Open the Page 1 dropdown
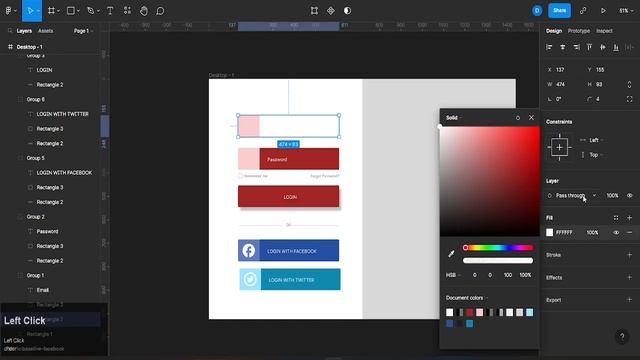Screen dimensions: 640x360 [83, 31]
